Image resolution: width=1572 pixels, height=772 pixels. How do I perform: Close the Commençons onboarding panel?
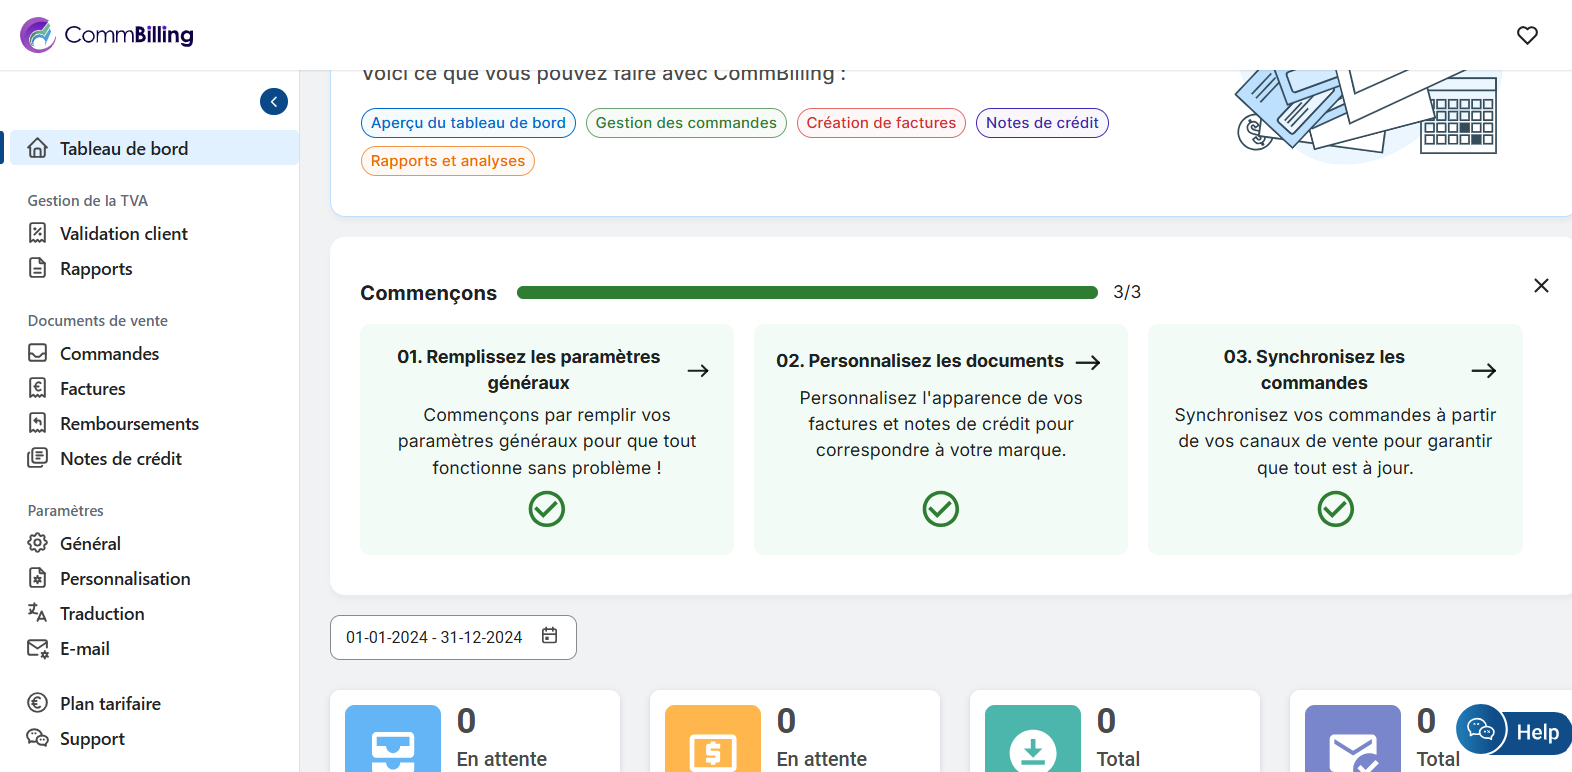1541,286
